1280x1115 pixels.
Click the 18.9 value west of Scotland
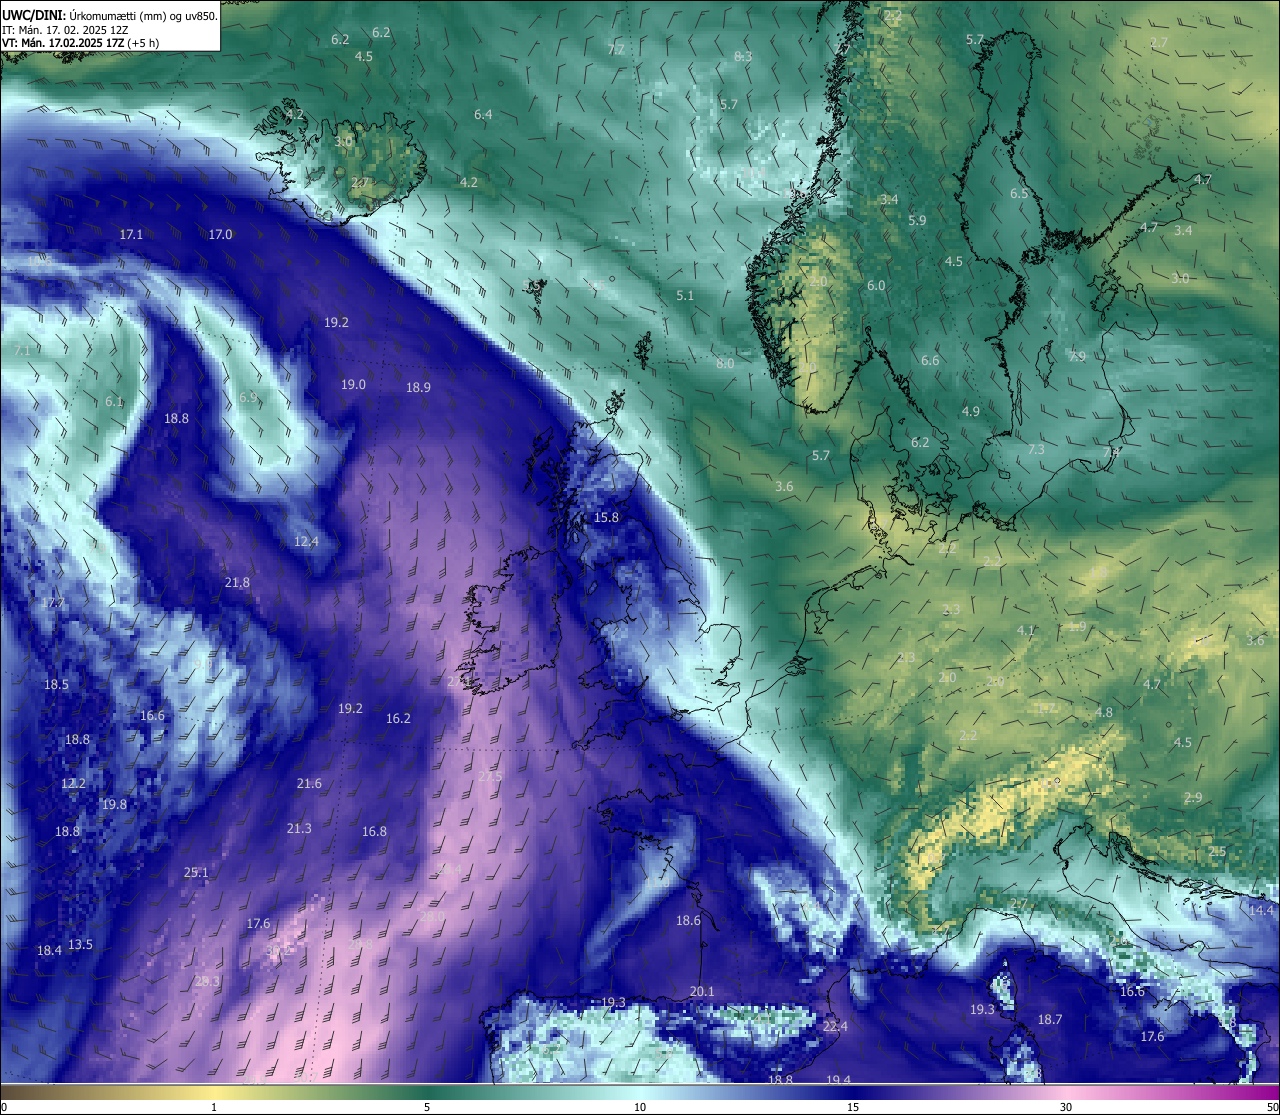tap(418, 387)
